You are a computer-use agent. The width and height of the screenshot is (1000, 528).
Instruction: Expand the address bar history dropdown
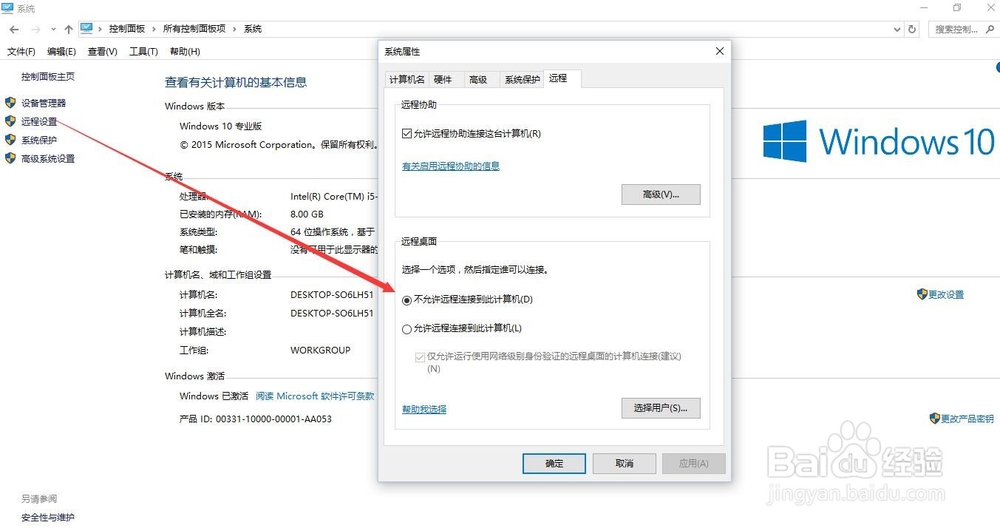[897, 29]
